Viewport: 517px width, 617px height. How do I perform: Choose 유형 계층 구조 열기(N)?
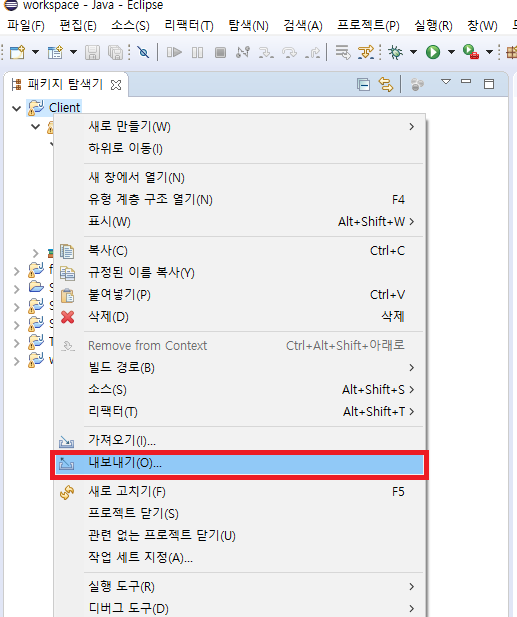pyautogui.click(x=239, y=200)
